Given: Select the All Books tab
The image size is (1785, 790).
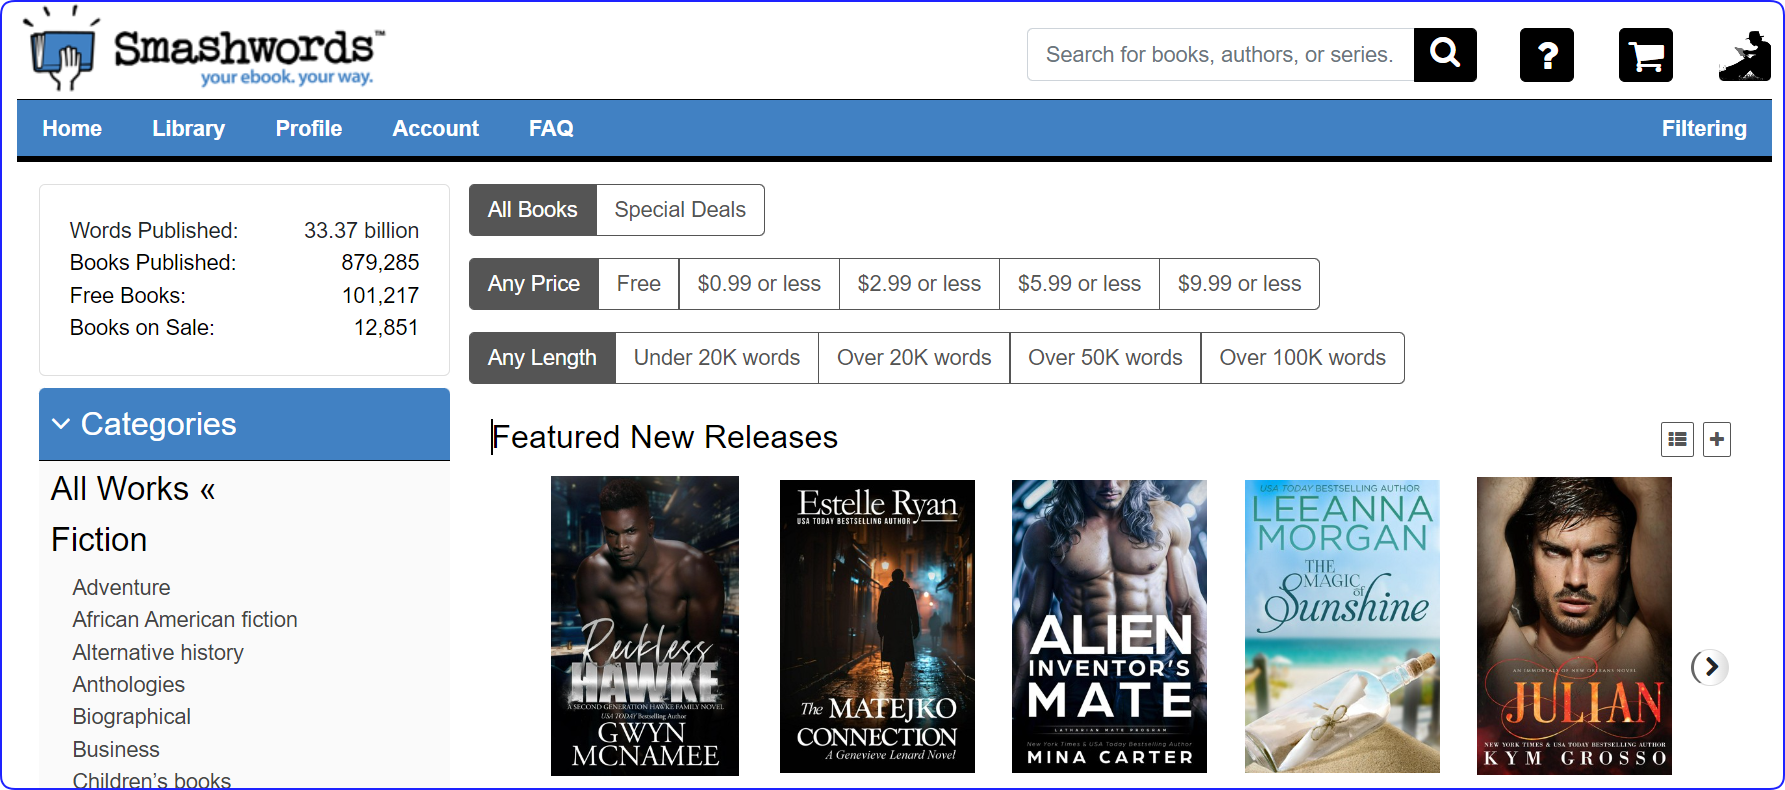Looking at the screenshot, I should tap(533, 210).
